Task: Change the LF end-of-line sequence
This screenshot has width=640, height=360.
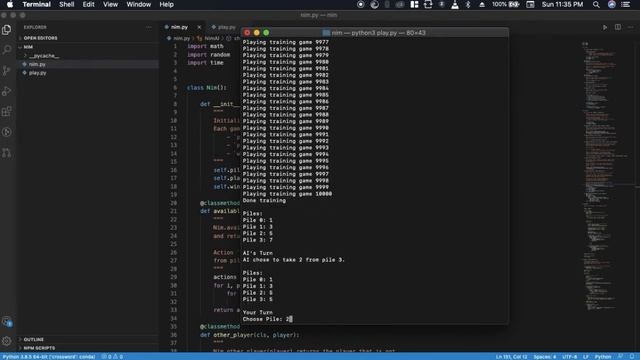Action: [586, 357]
